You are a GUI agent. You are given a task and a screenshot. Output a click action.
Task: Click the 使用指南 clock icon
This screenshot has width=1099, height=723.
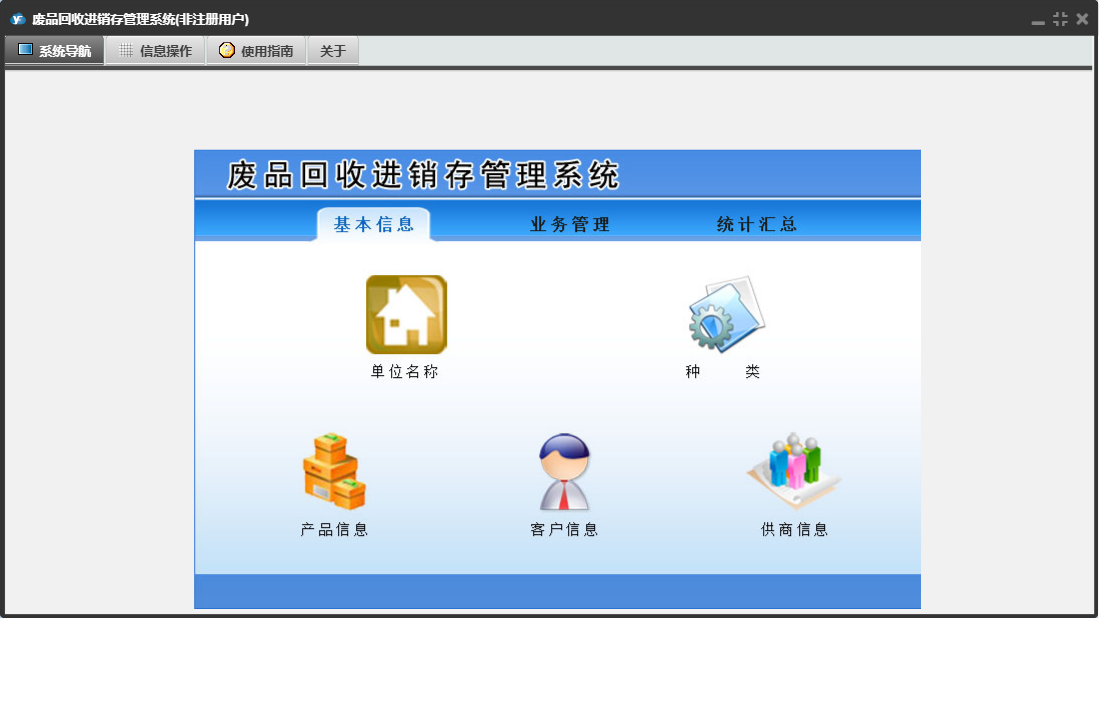coord(226,50)
